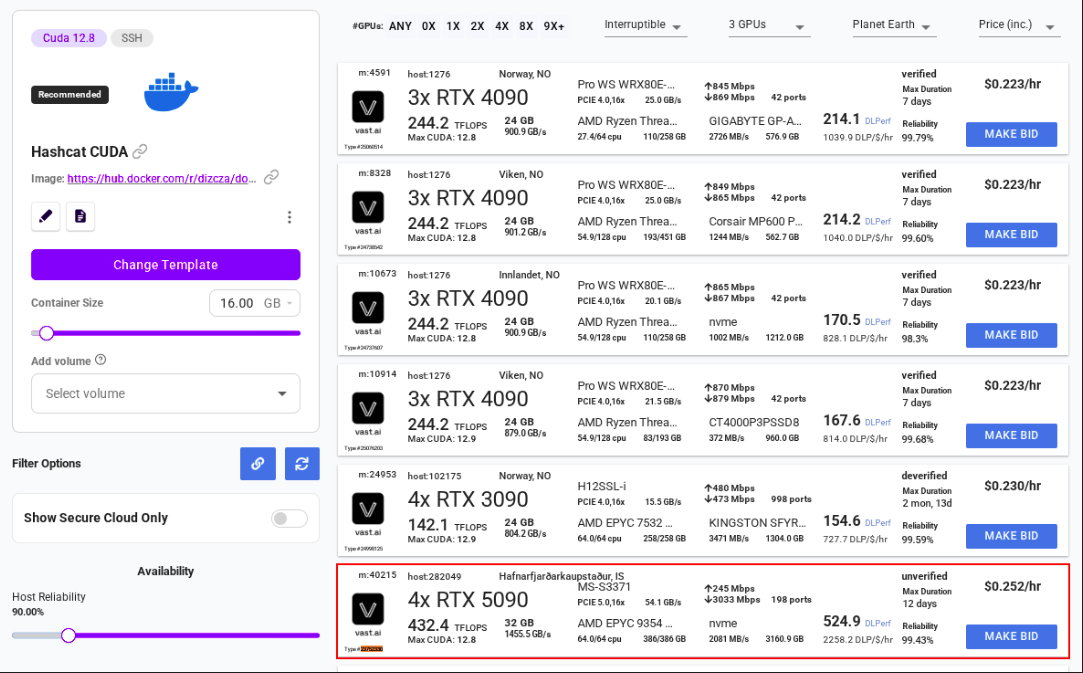The height and width of the screenshot is (673, 1083).
Task: Click 4x RTX 3090 title text
Action: (x=468, y=500)
